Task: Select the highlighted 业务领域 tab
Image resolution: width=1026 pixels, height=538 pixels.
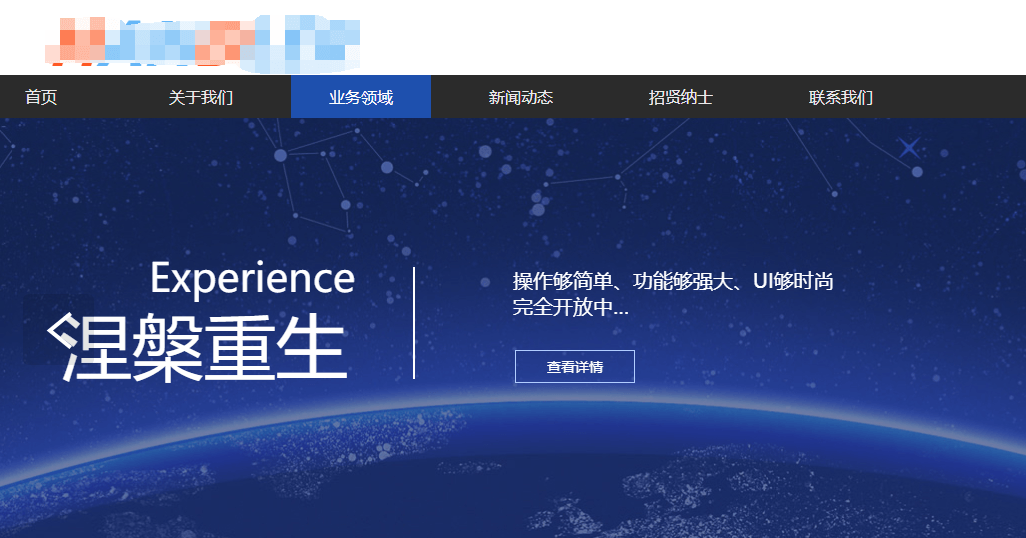Action: (x=361, y=97)
